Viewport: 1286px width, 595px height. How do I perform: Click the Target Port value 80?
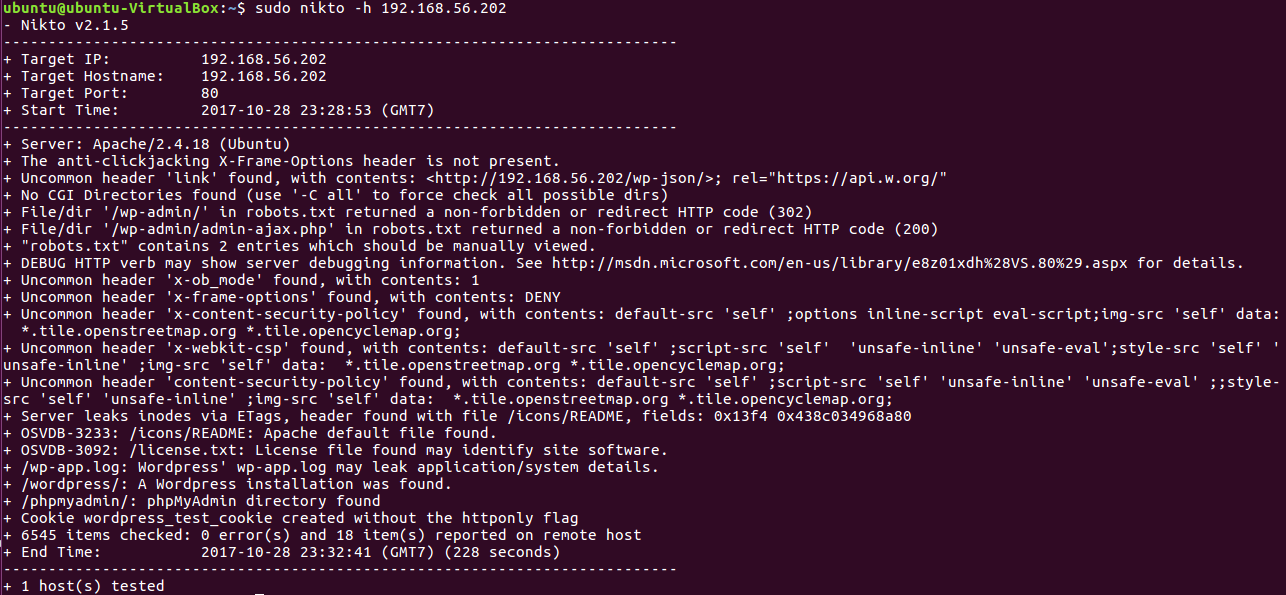210,93
